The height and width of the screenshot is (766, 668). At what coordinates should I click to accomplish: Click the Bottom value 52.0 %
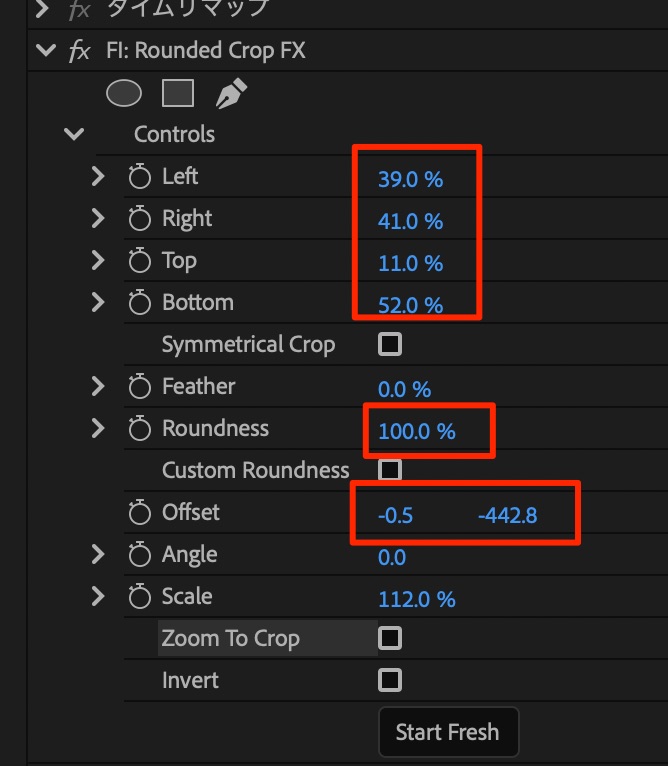[410, 306]
